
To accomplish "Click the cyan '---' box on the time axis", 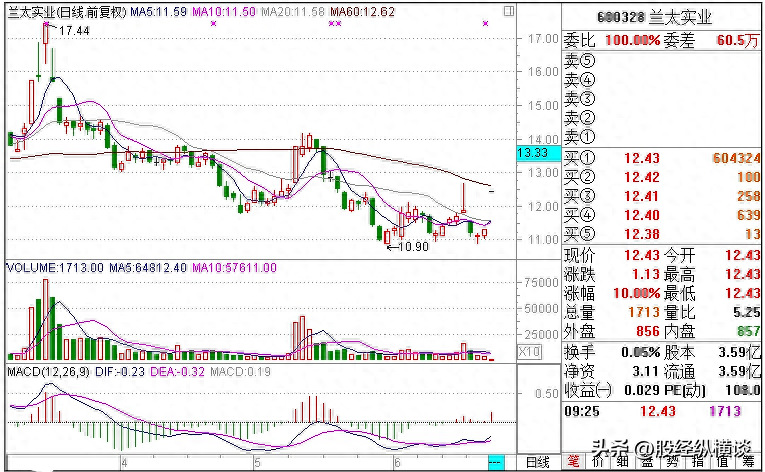I will pyautogui.click(x=495, y=462).
